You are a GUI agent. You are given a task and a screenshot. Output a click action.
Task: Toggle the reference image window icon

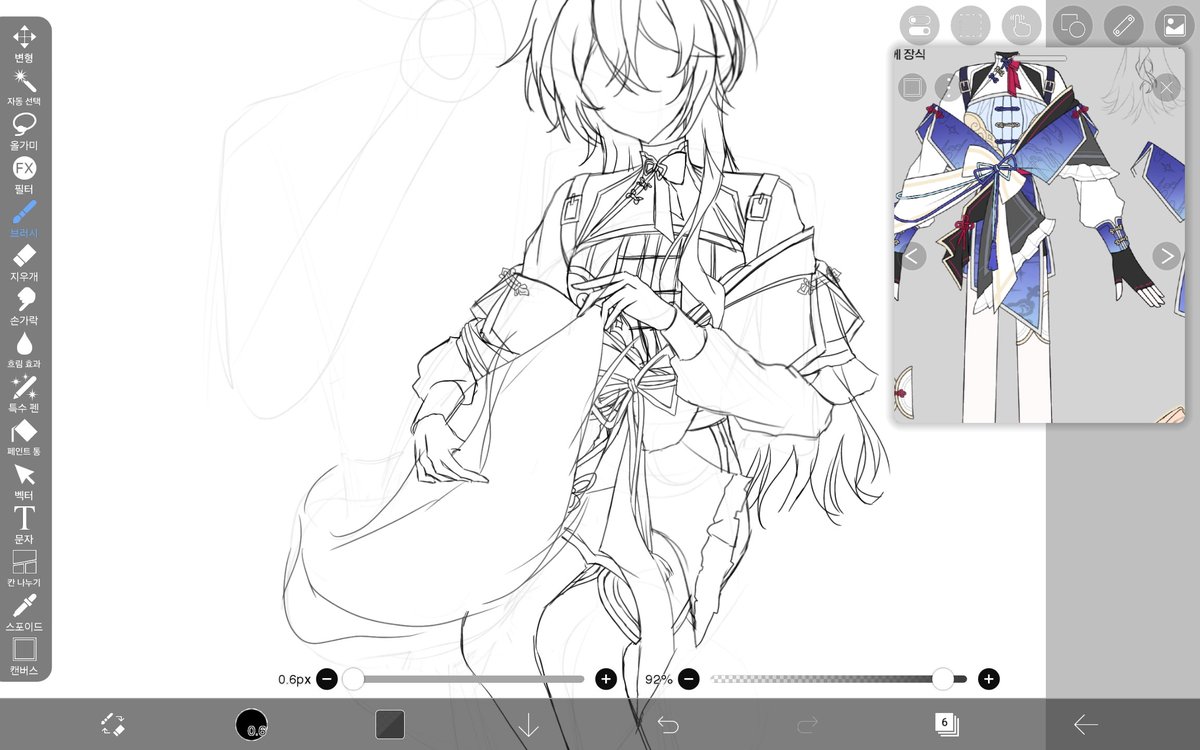tap(1174, 25)
